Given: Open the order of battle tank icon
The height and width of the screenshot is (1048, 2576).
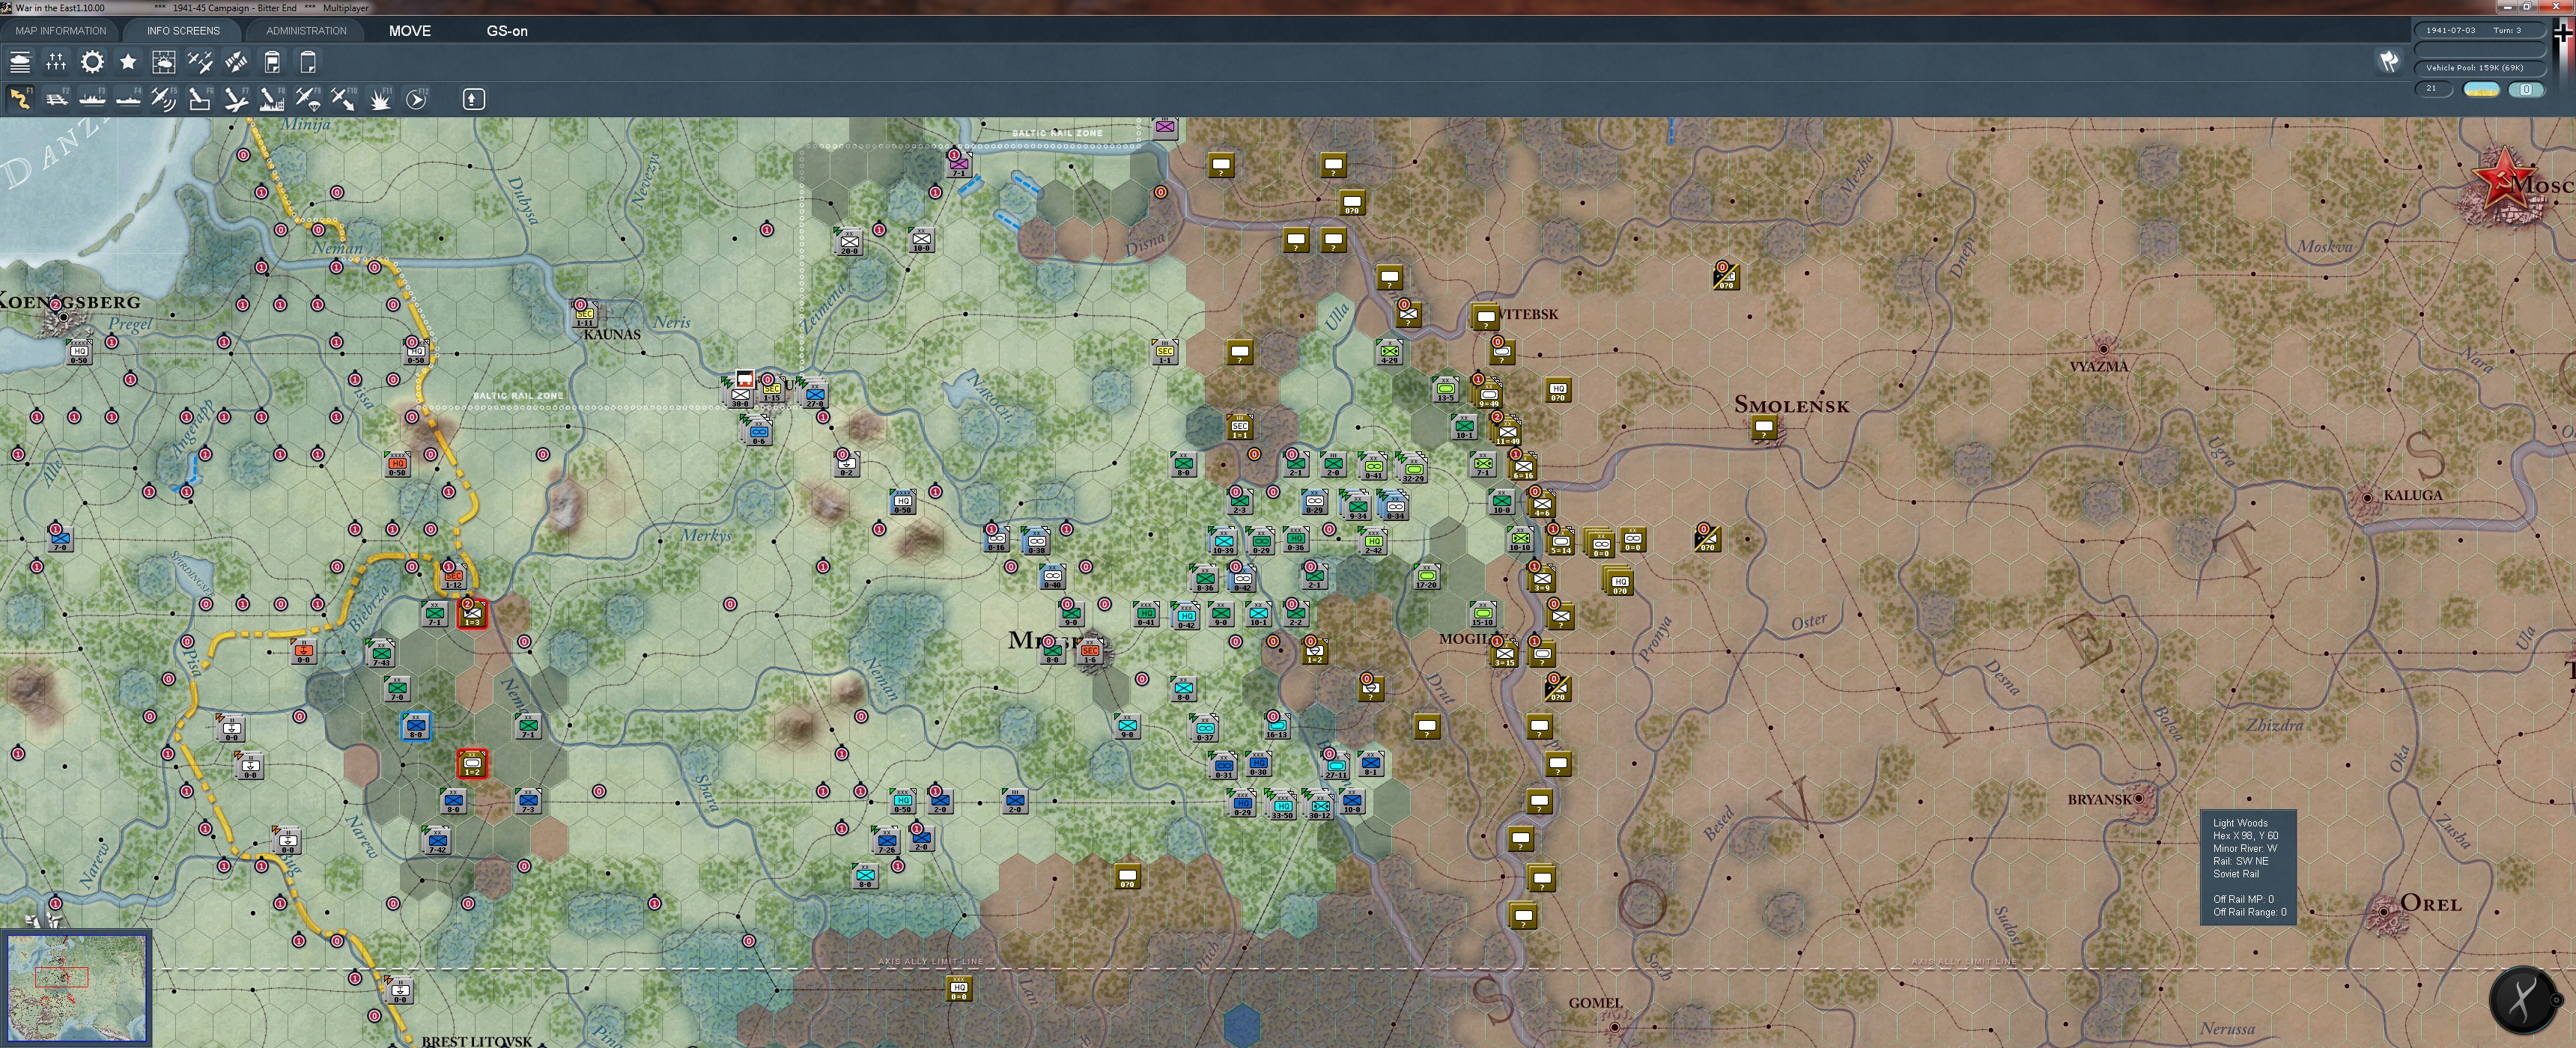Looking at the screenshot, I should coord(20,62).
